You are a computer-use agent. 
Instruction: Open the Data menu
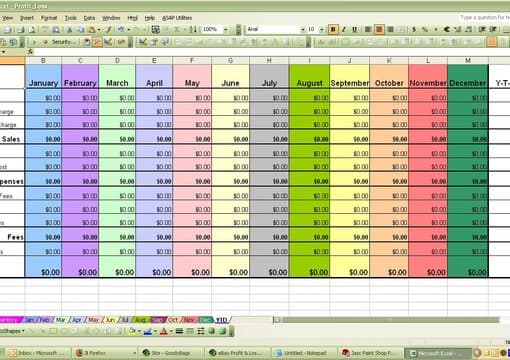[89, 18]
